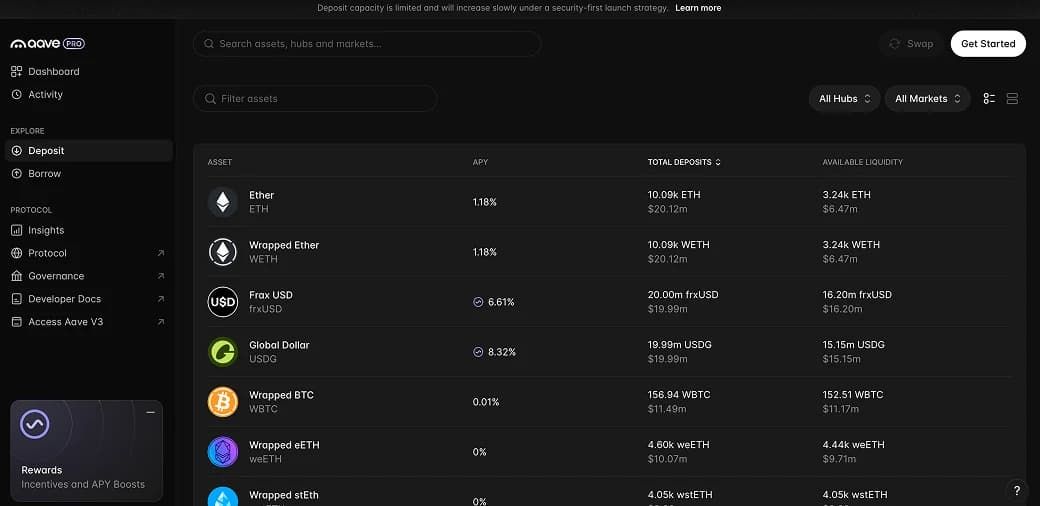This screenshot has width=1040, height=506.
Task: Click 20.00m frxUSD total deposits value
Action: click(682, 294)
